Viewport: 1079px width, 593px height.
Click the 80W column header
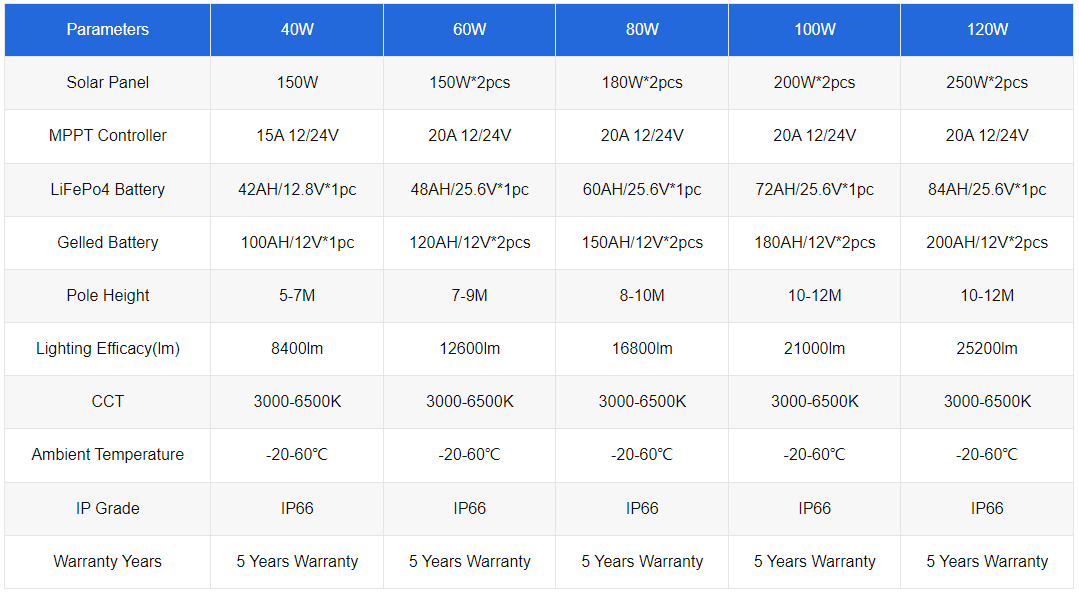click(642, 30)
